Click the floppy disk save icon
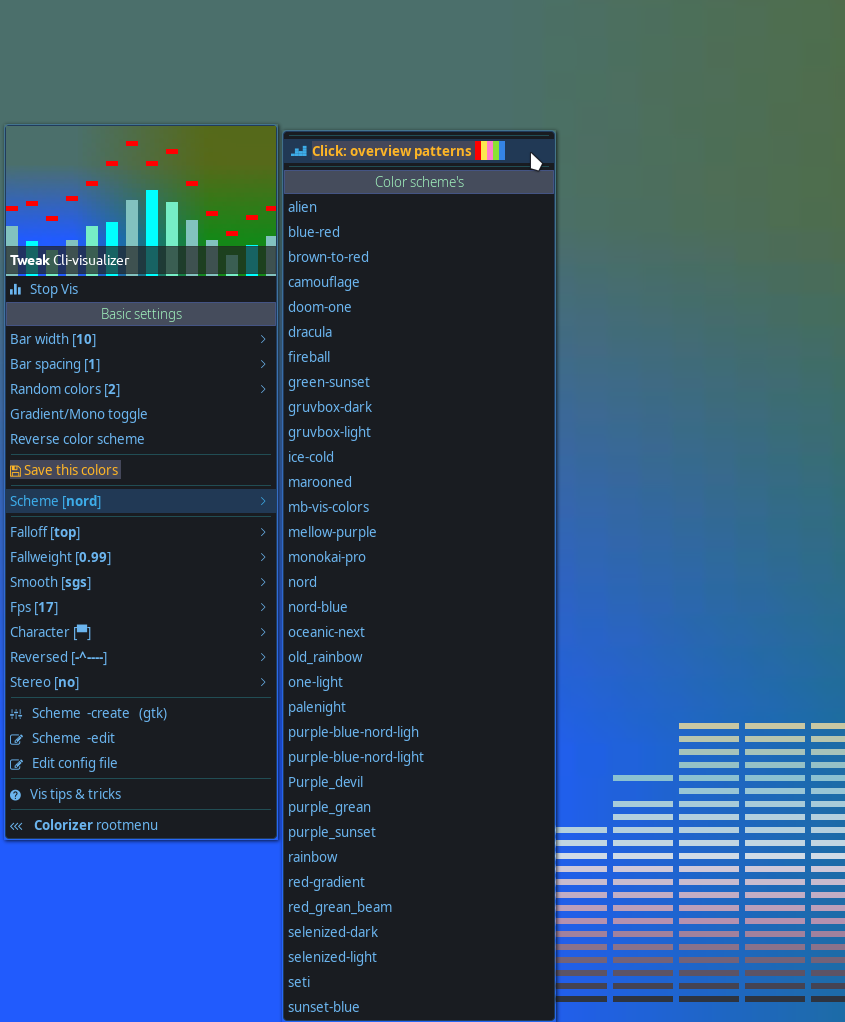The image size is (845, 1022). pyautogui.click(x=16, y=470)
